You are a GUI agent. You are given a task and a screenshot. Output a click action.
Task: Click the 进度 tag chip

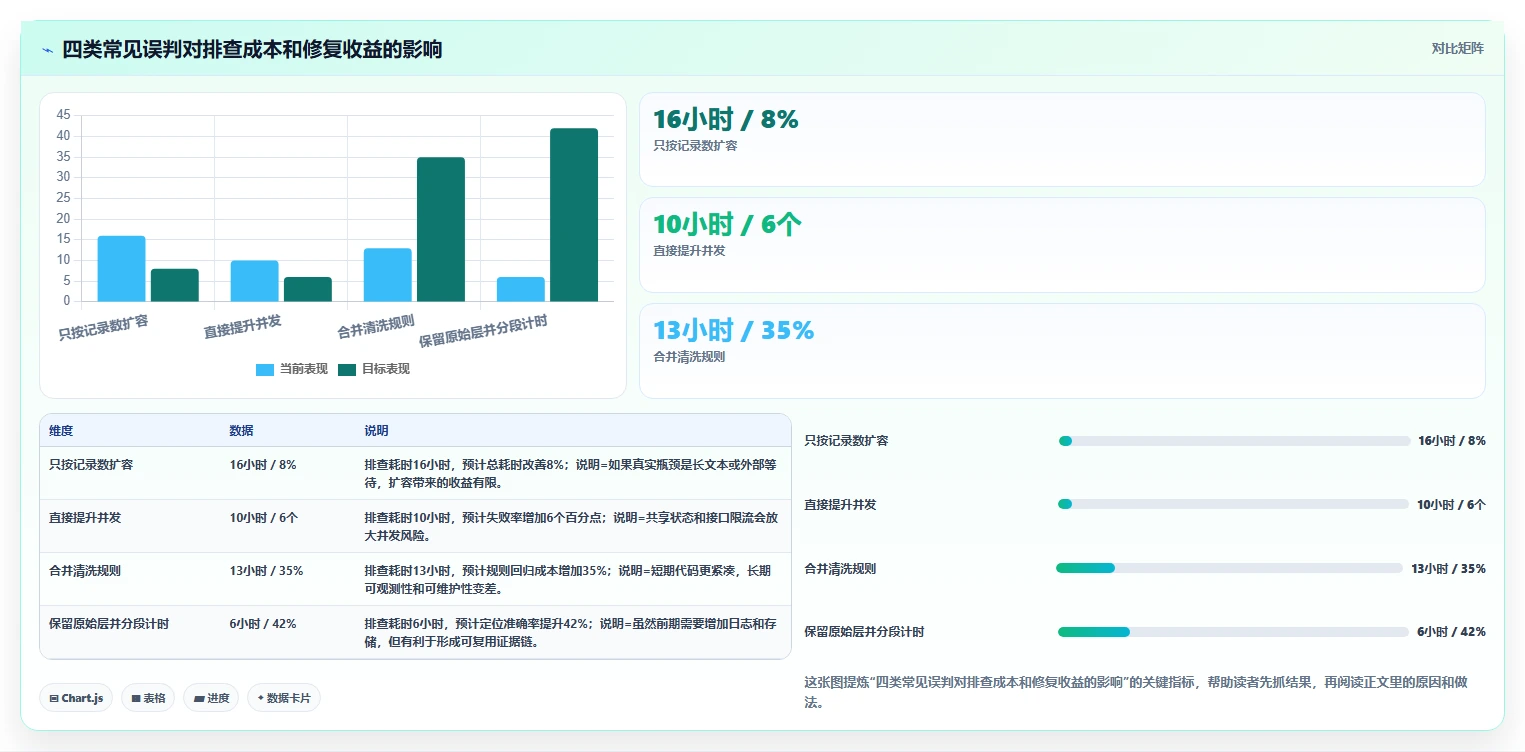(x=211, y=698)
